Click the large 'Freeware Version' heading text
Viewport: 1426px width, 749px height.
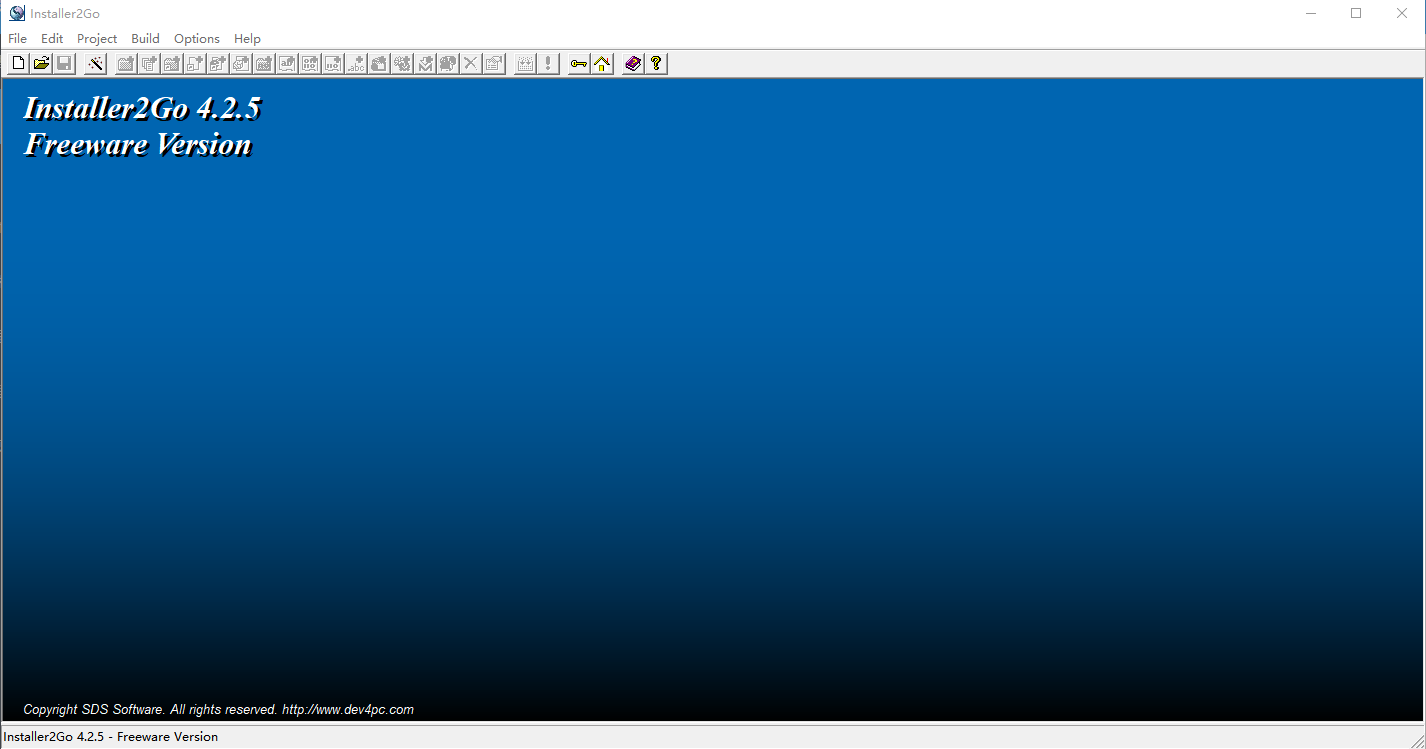pos(138,145)
